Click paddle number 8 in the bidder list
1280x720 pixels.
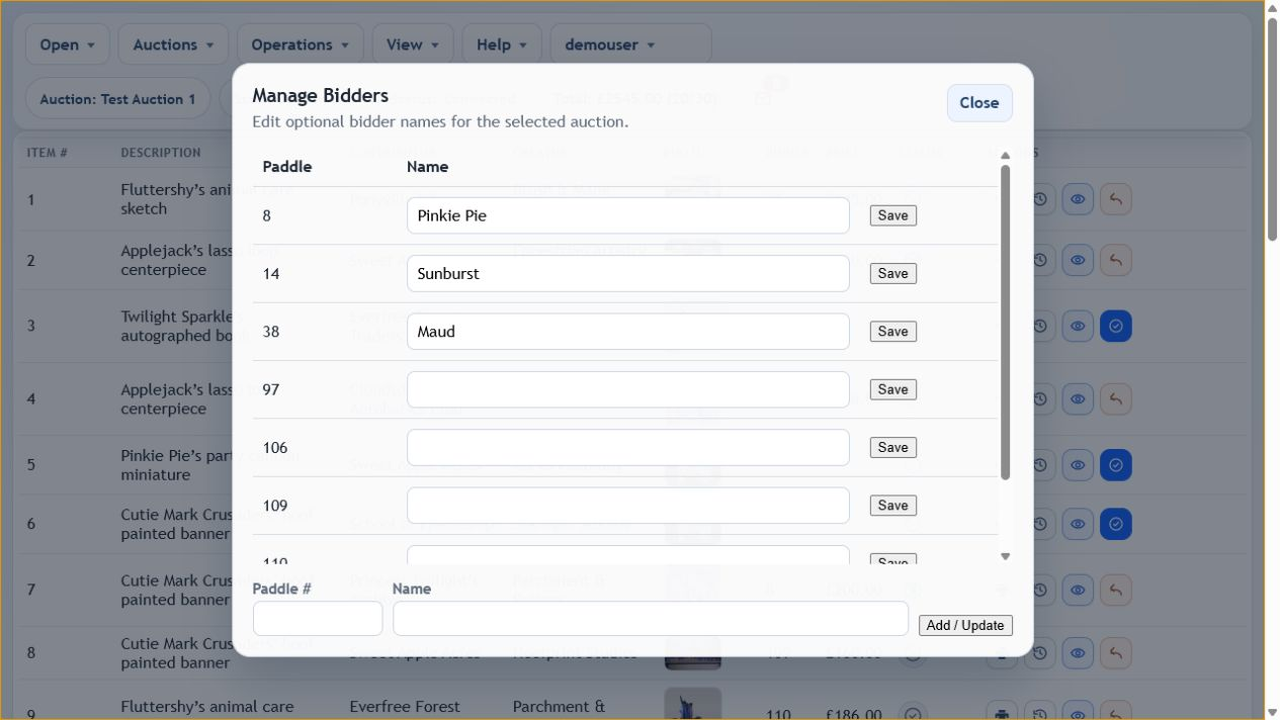[267, 216]
